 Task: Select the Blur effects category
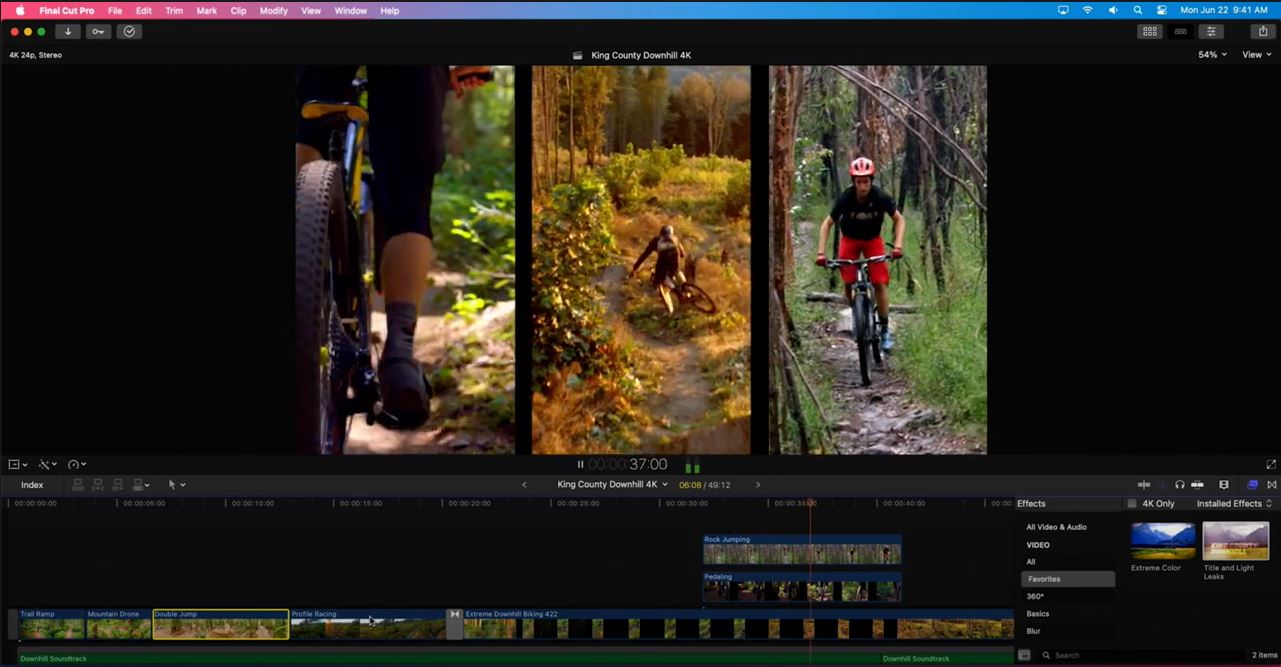point(1033,631)
